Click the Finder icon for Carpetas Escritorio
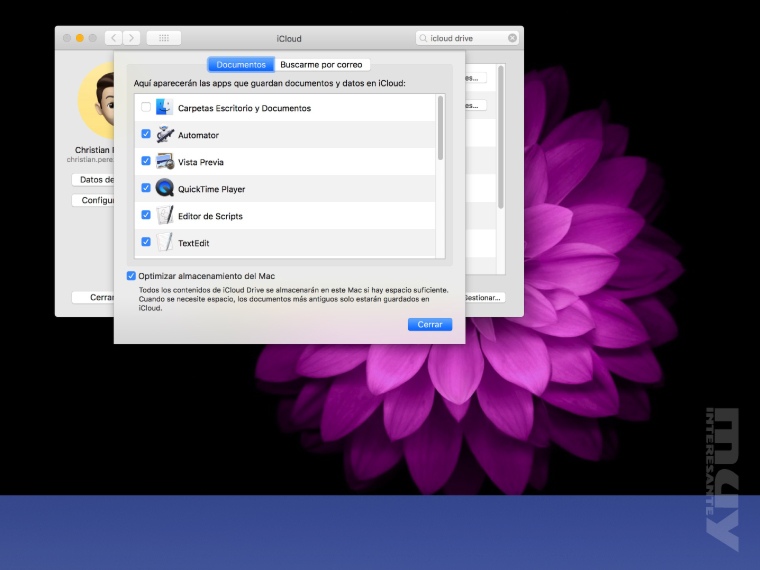 click(x=164, y=108)
